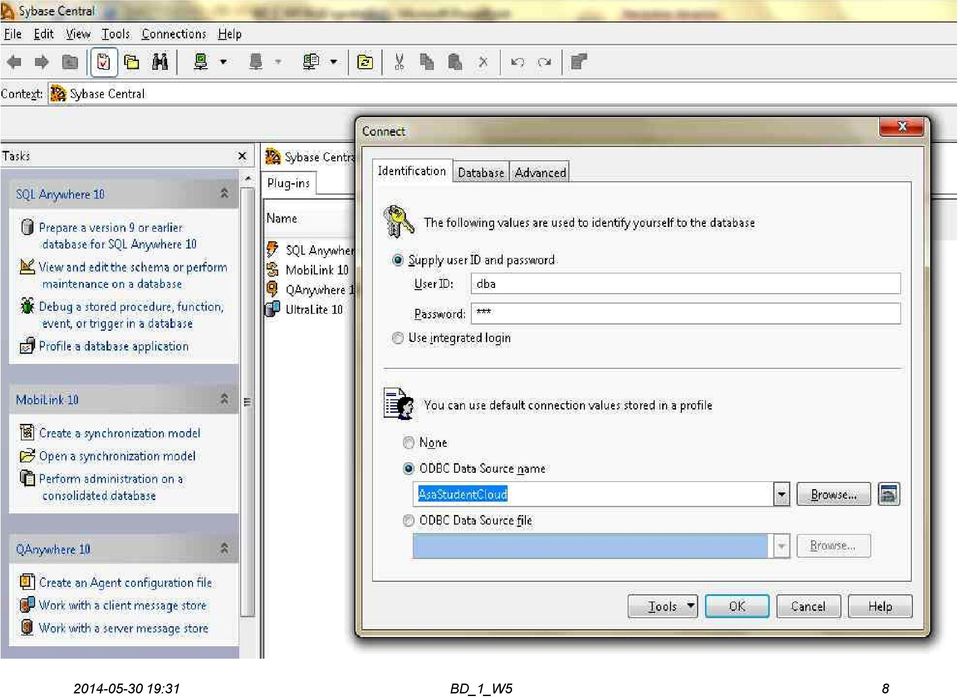The image size is (960, 698).
Task: Click Prepare a version 9 or earlier database
Action: (x=117, y=236)
